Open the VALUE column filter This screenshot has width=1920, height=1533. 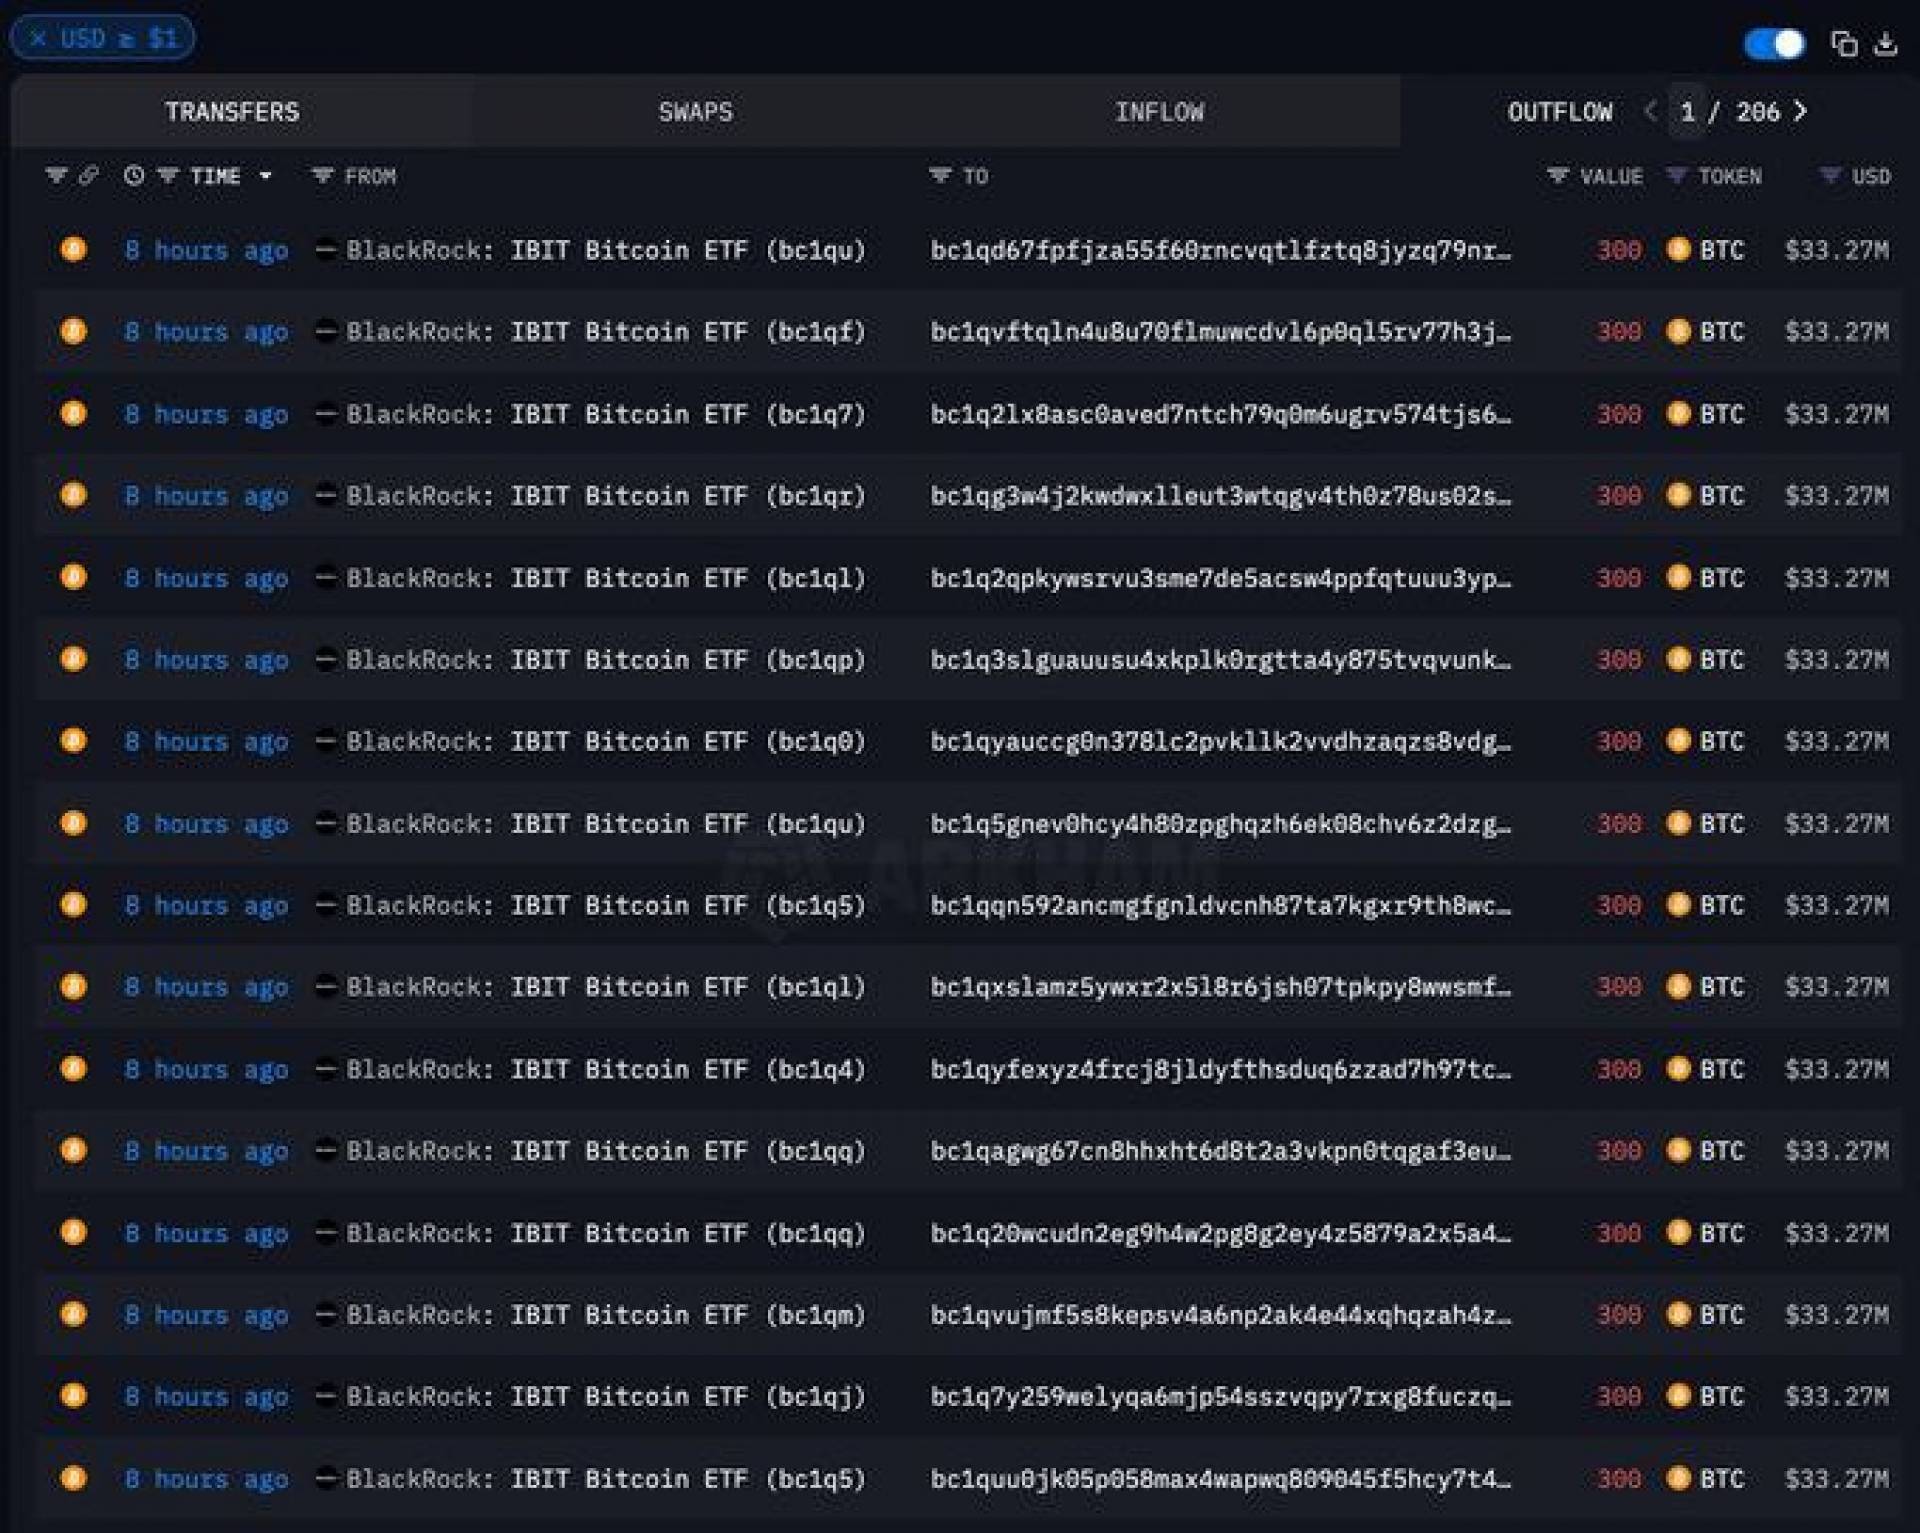[1557, 176]
